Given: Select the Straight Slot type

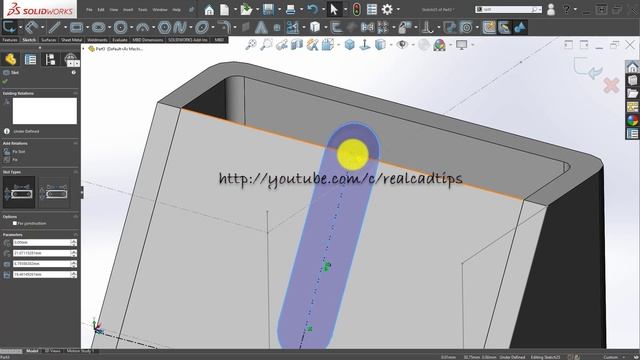Looking at the screenshot, I should pos(19,192).
